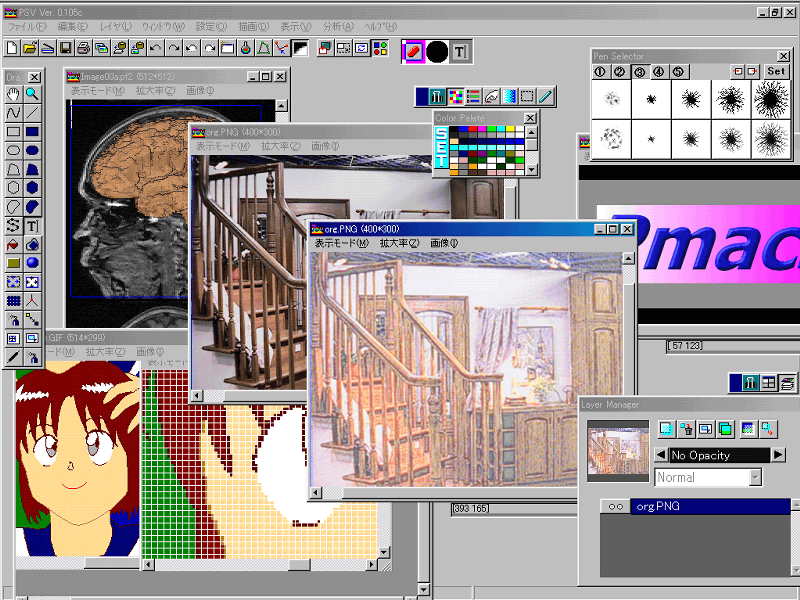Switch to Pen Selector set 5
The width and height of the screenshot is (800, 600).
(x=678, y=72)
